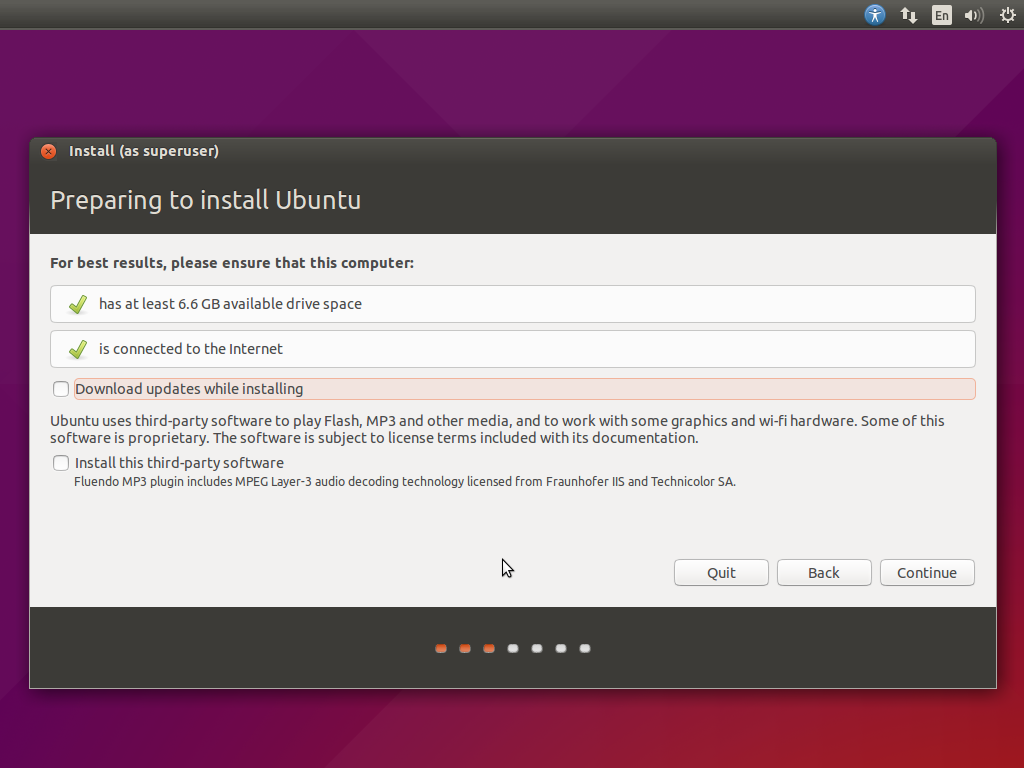Open the sound volume indicator

point(973,15)
